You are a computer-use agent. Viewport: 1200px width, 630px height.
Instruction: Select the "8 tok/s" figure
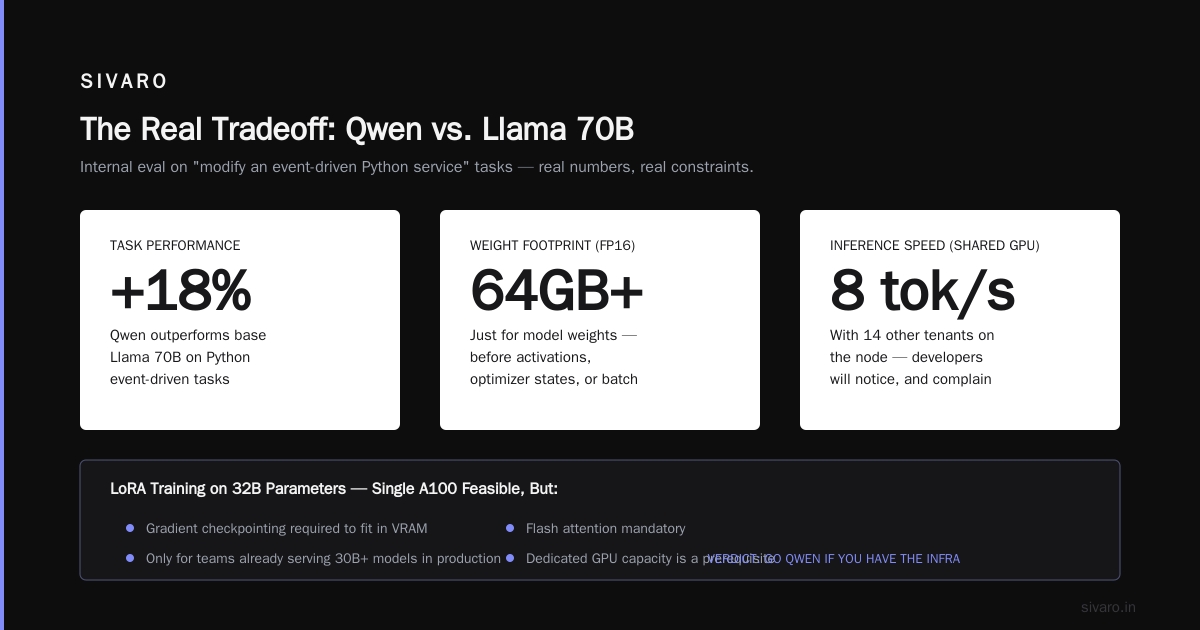tap(922, 291)
